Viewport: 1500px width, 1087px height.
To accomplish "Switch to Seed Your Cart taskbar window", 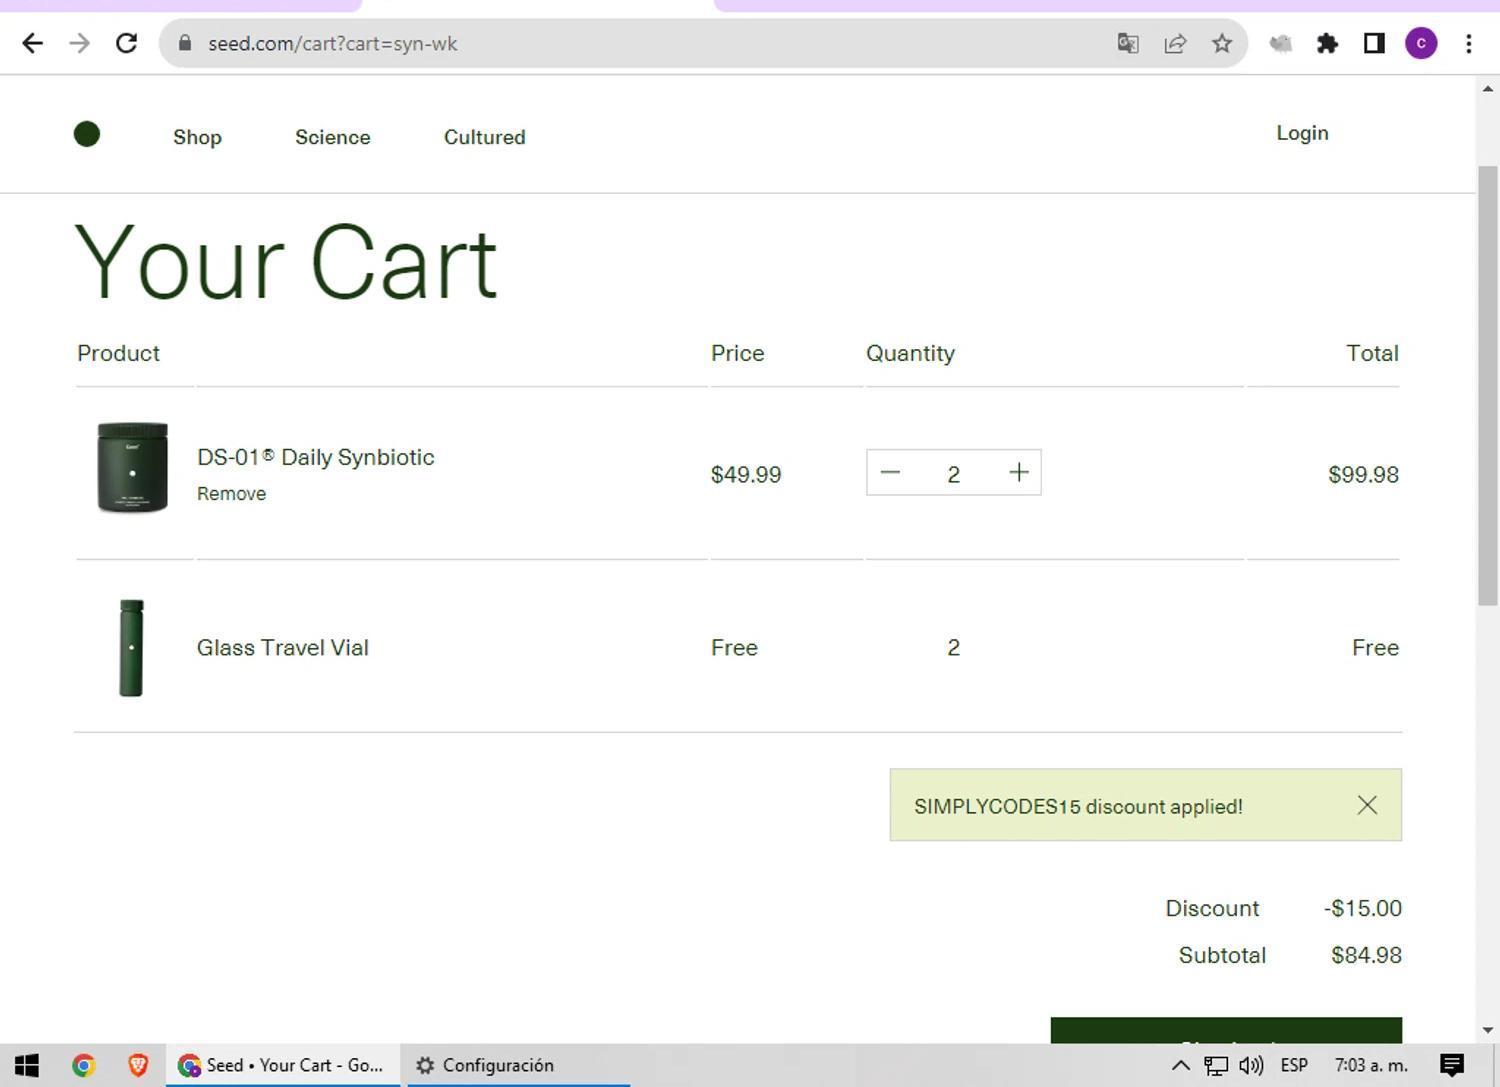I will click(x=283, y=1065).
